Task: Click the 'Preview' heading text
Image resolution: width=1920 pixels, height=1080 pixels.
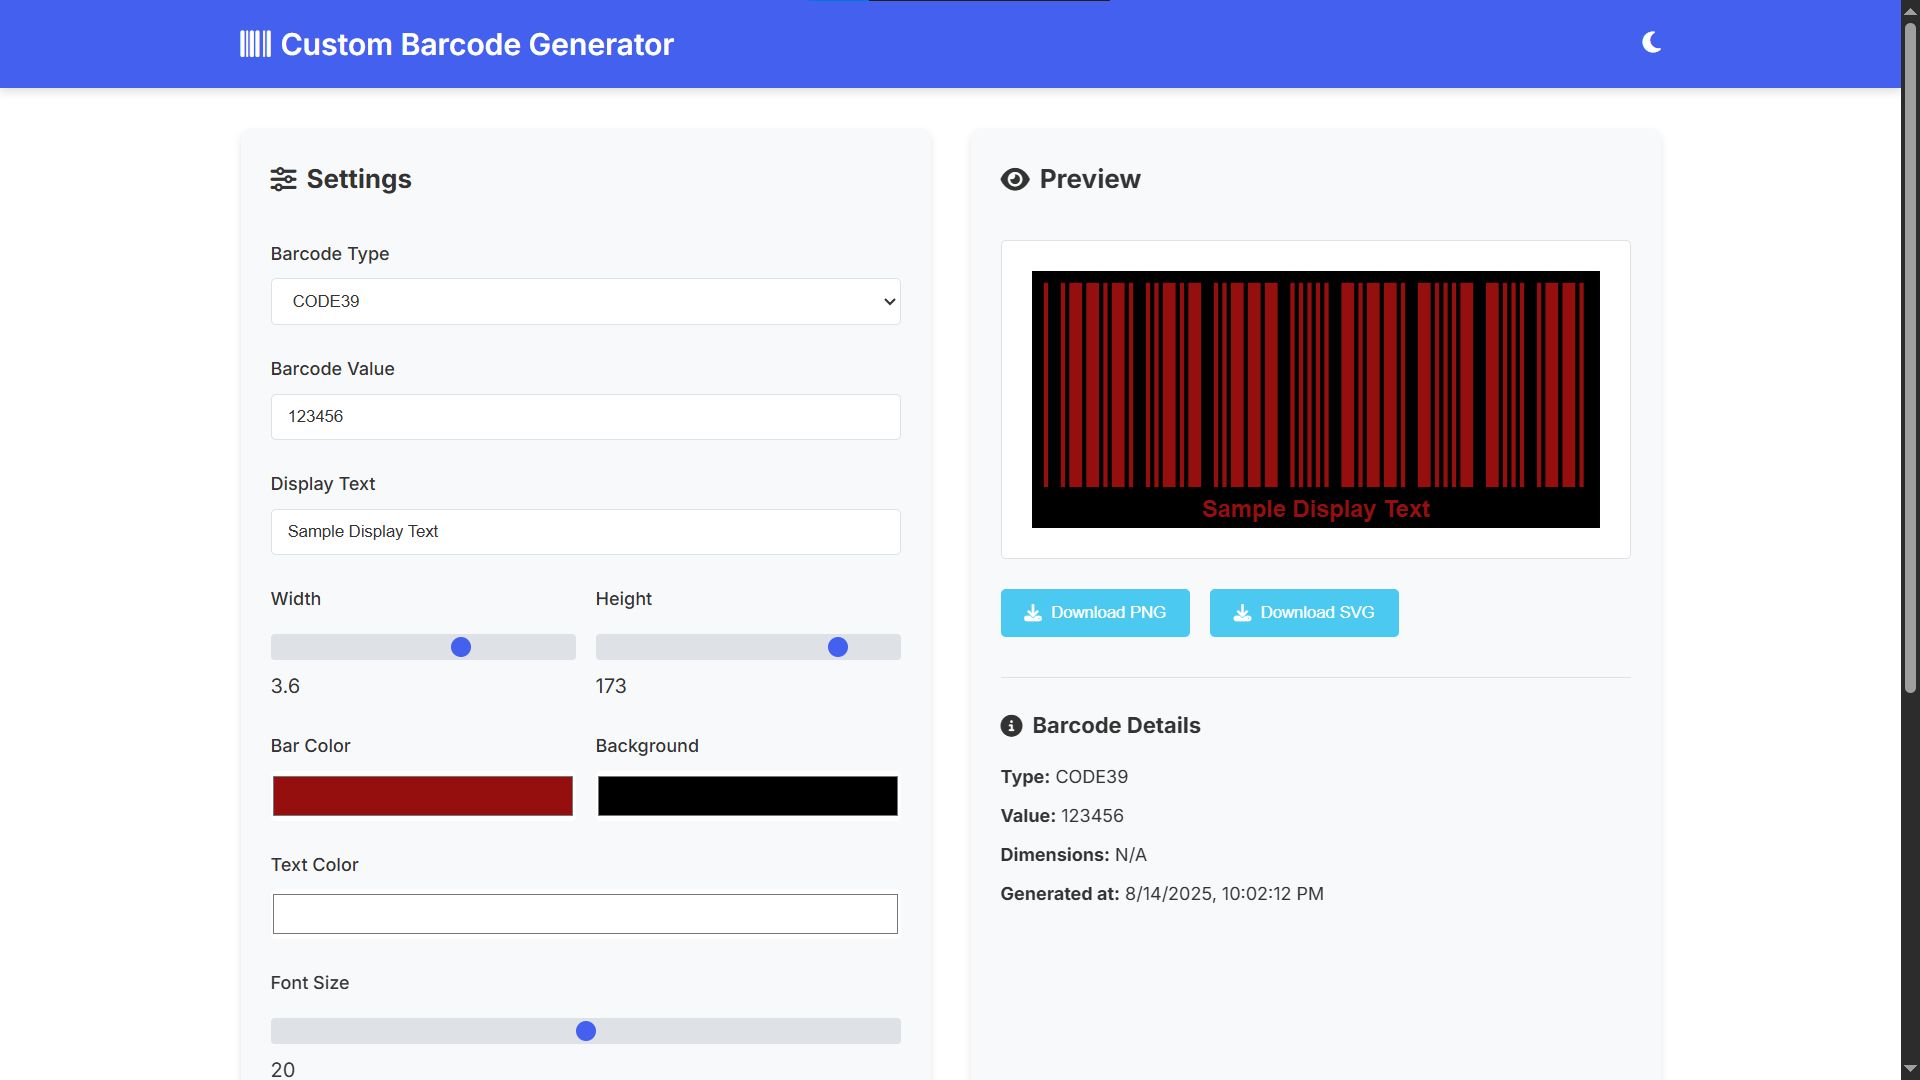Action: point(1090,179)
